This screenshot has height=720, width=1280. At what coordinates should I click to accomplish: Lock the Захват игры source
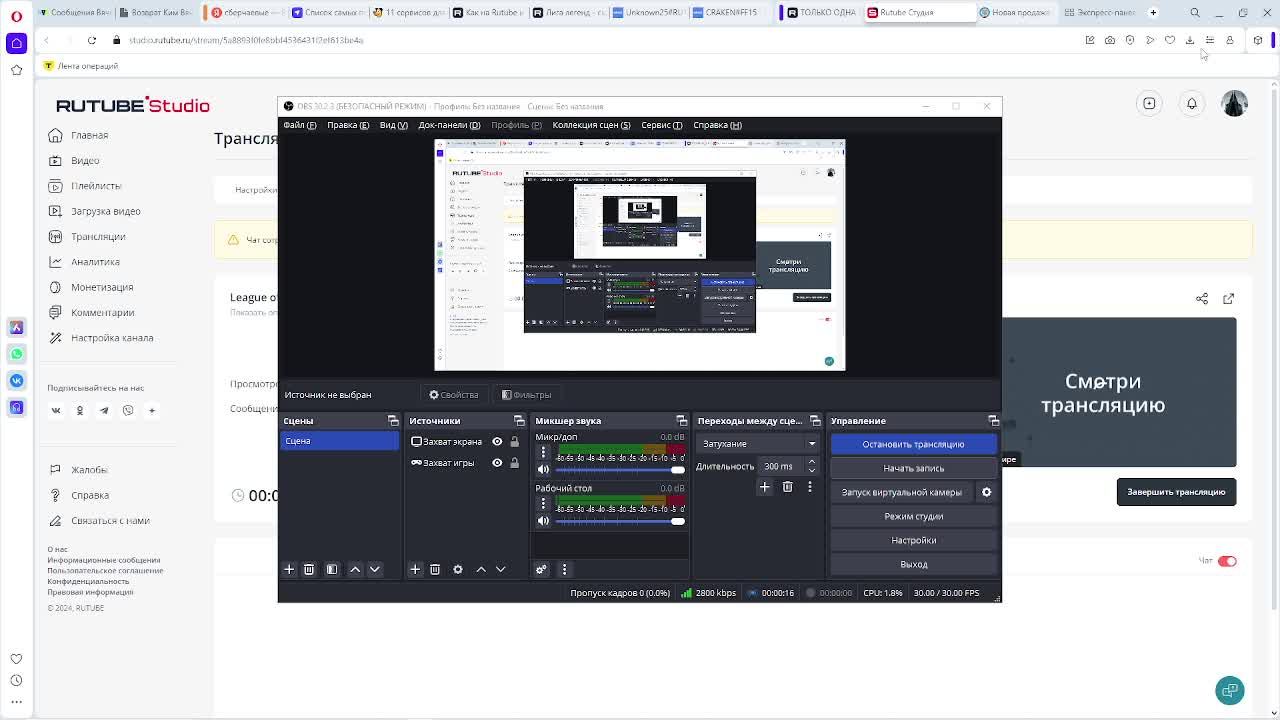coord(515,463)
